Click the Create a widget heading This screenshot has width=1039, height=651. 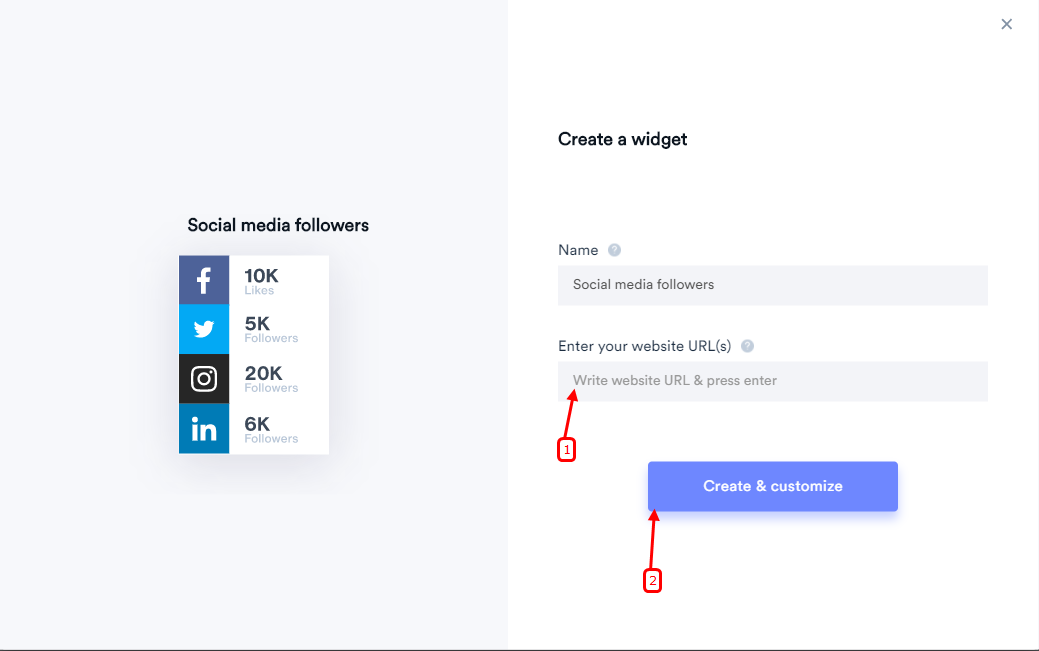coord(622,139)
